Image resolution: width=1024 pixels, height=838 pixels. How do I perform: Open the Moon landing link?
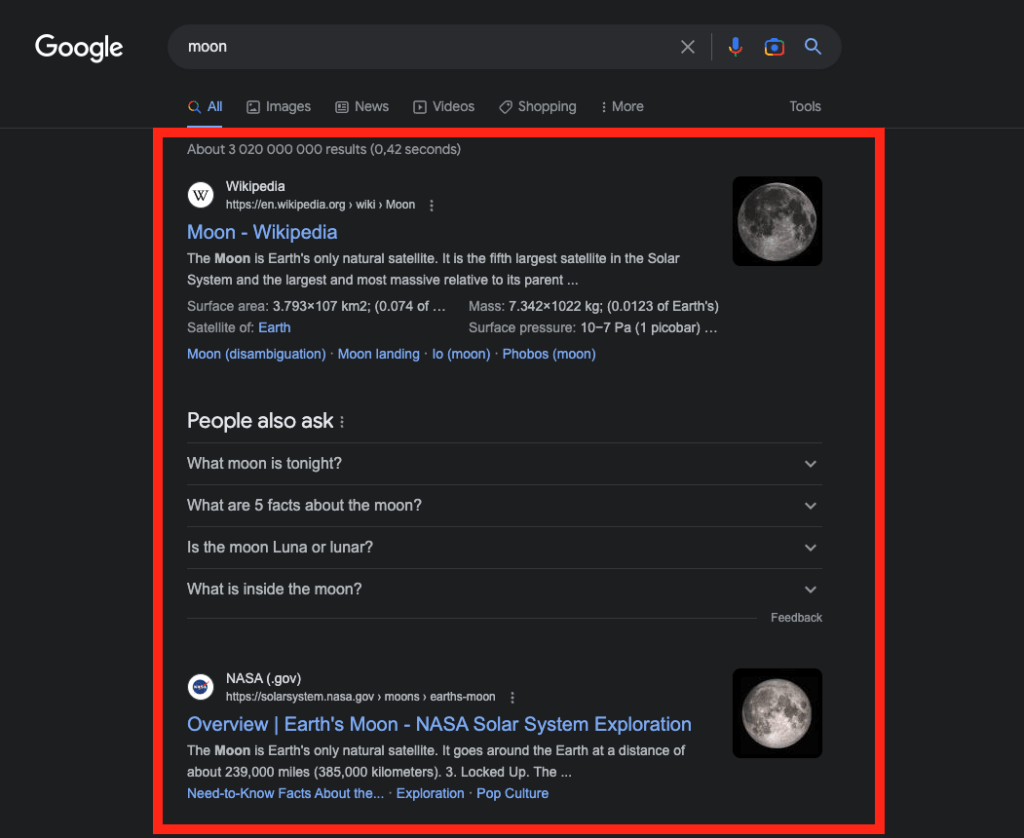(x=378, y=354)
